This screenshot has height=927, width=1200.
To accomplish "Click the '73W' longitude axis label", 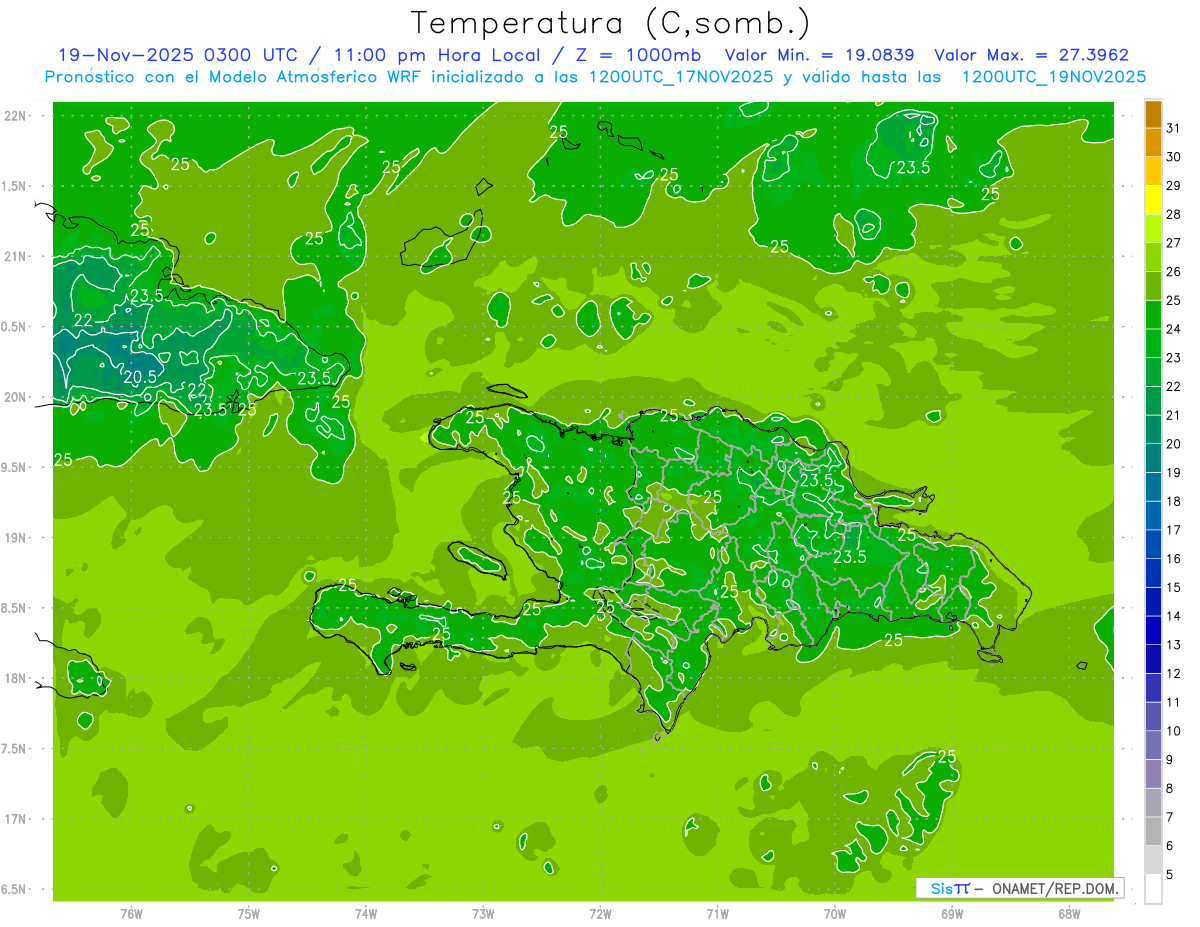I will [483, 913].
